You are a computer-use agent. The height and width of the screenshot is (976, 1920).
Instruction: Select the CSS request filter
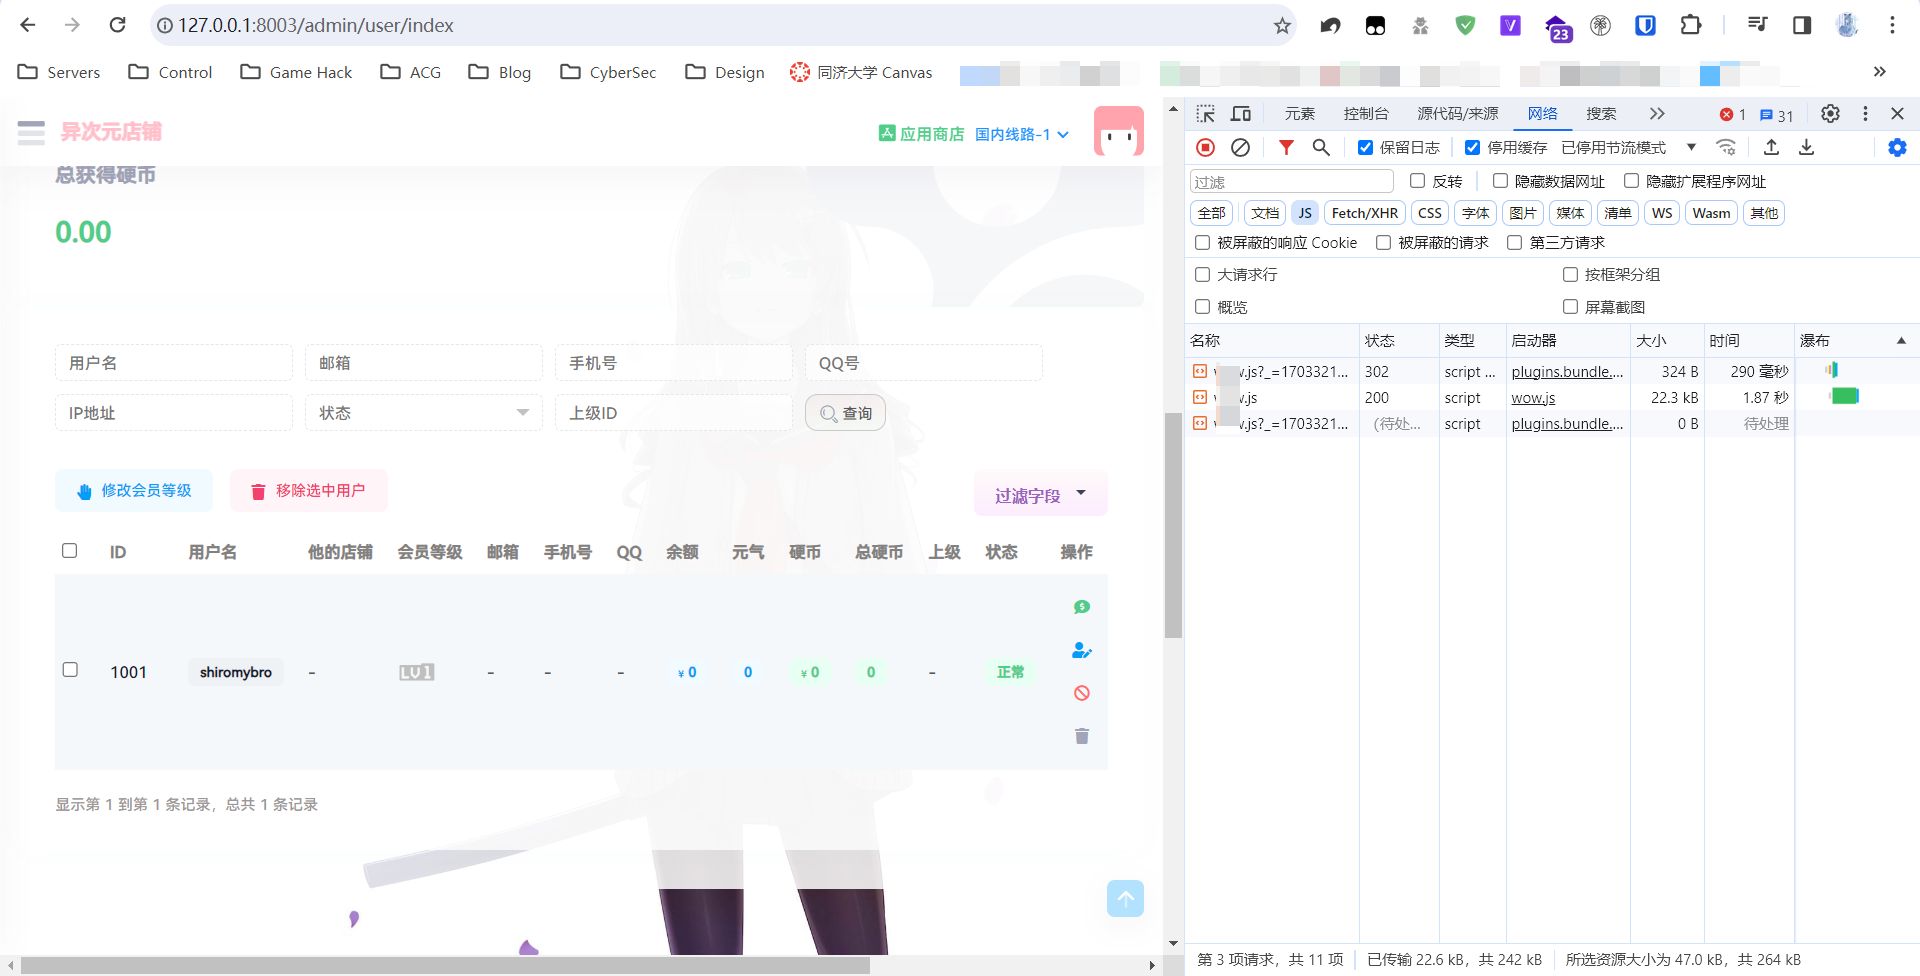[1430, 213]
